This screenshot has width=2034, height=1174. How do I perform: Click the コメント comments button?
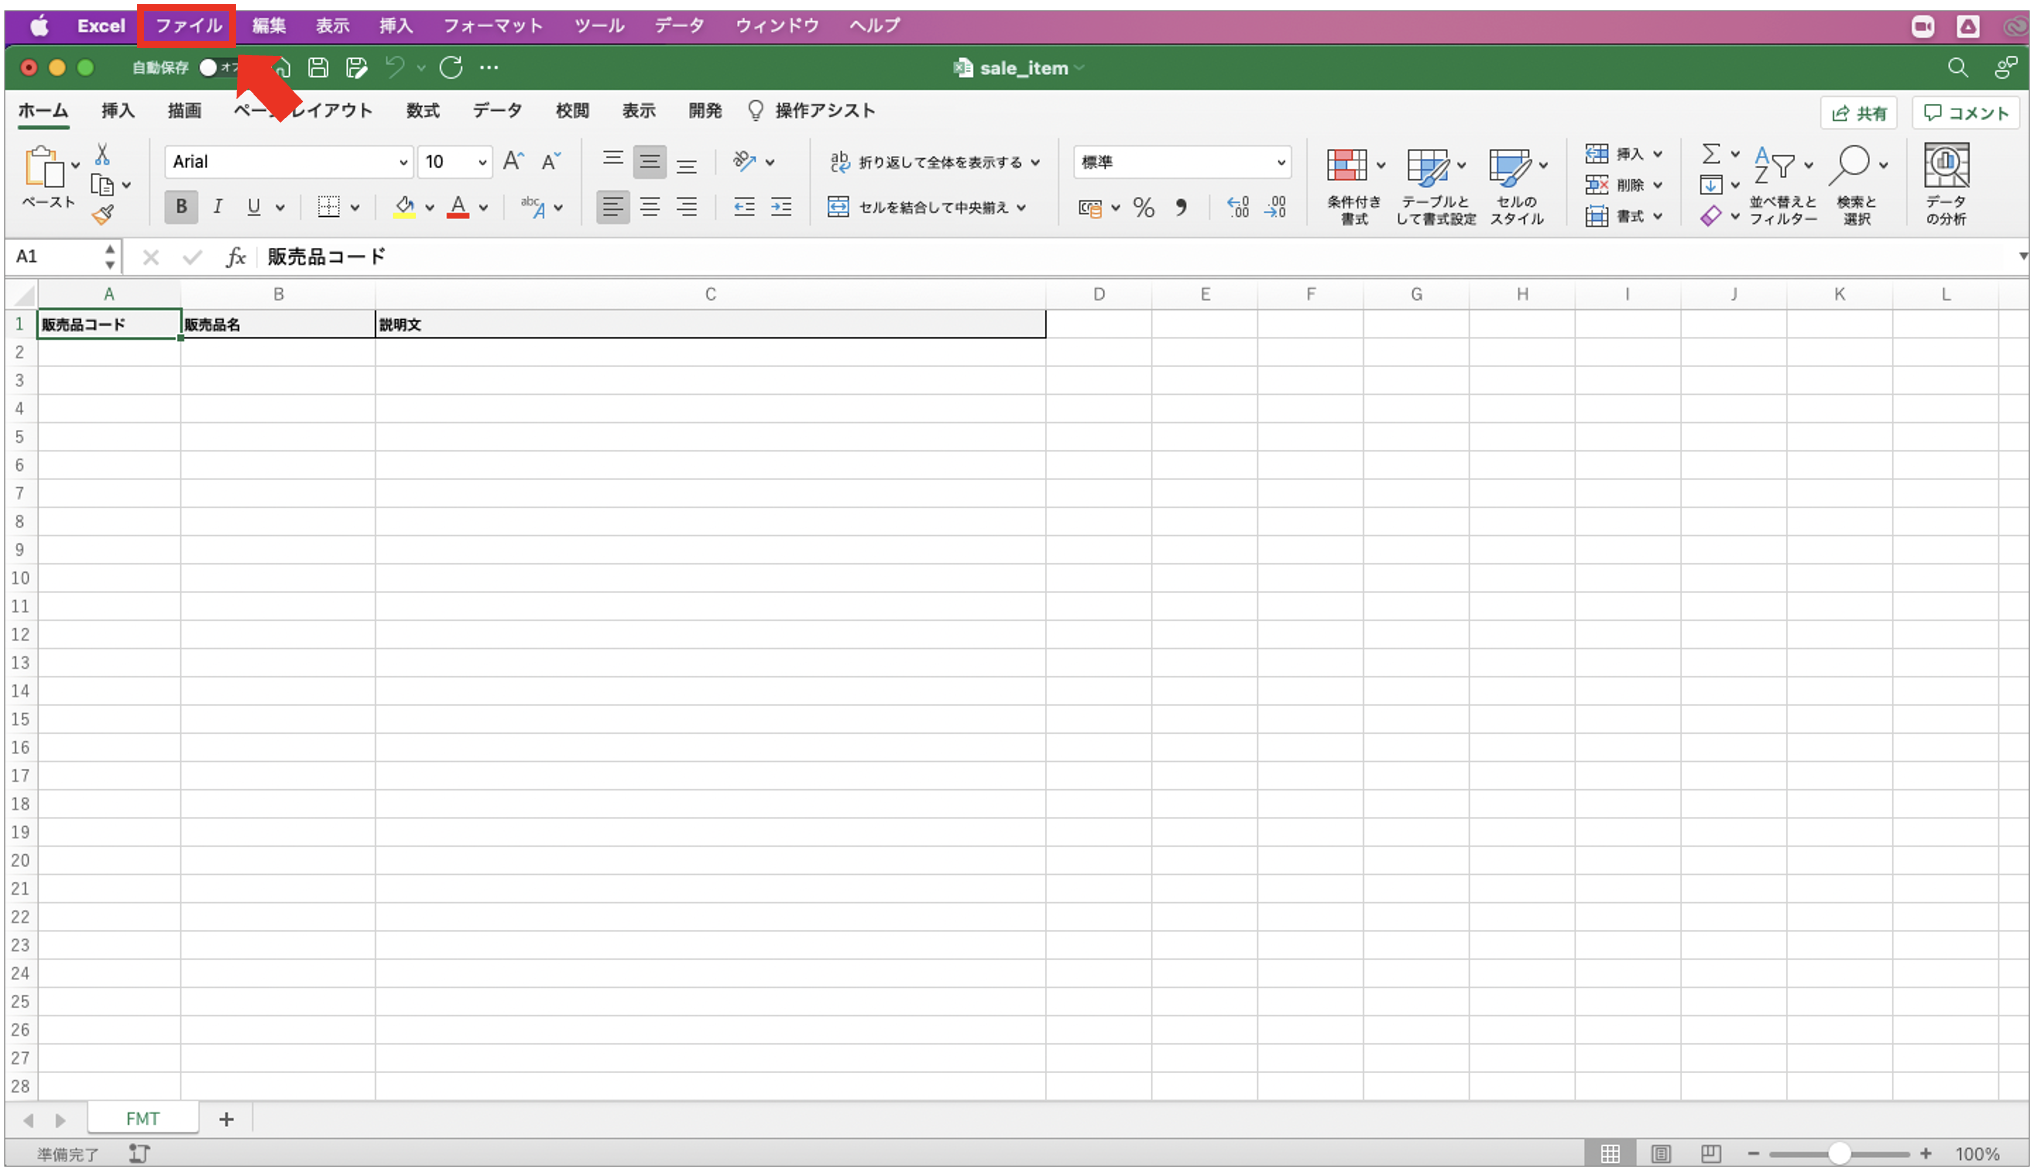point(1966,113)
